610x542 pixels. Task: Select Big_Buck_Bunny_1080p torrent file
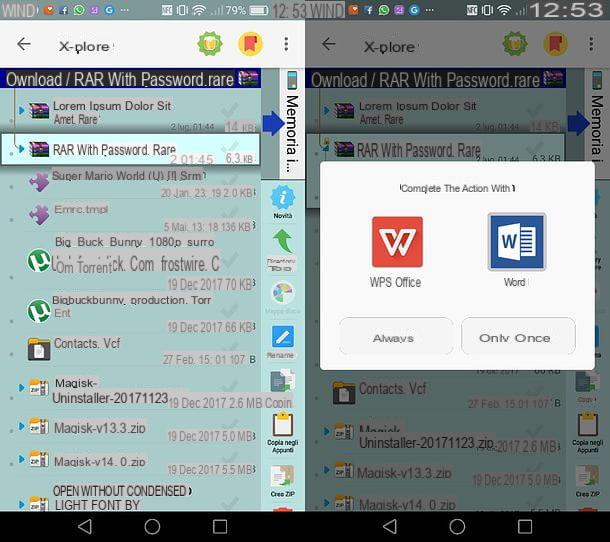coord(130,263)
